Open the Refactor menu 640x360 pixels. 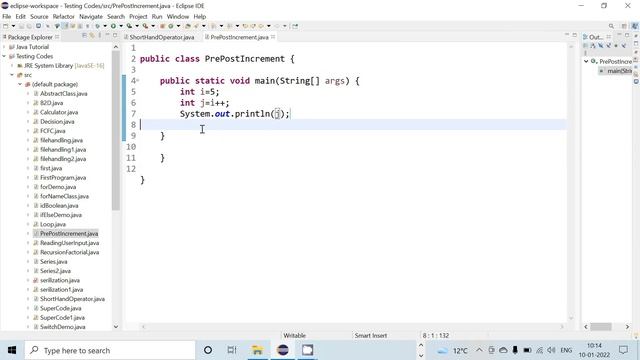[x=64, y=16]
